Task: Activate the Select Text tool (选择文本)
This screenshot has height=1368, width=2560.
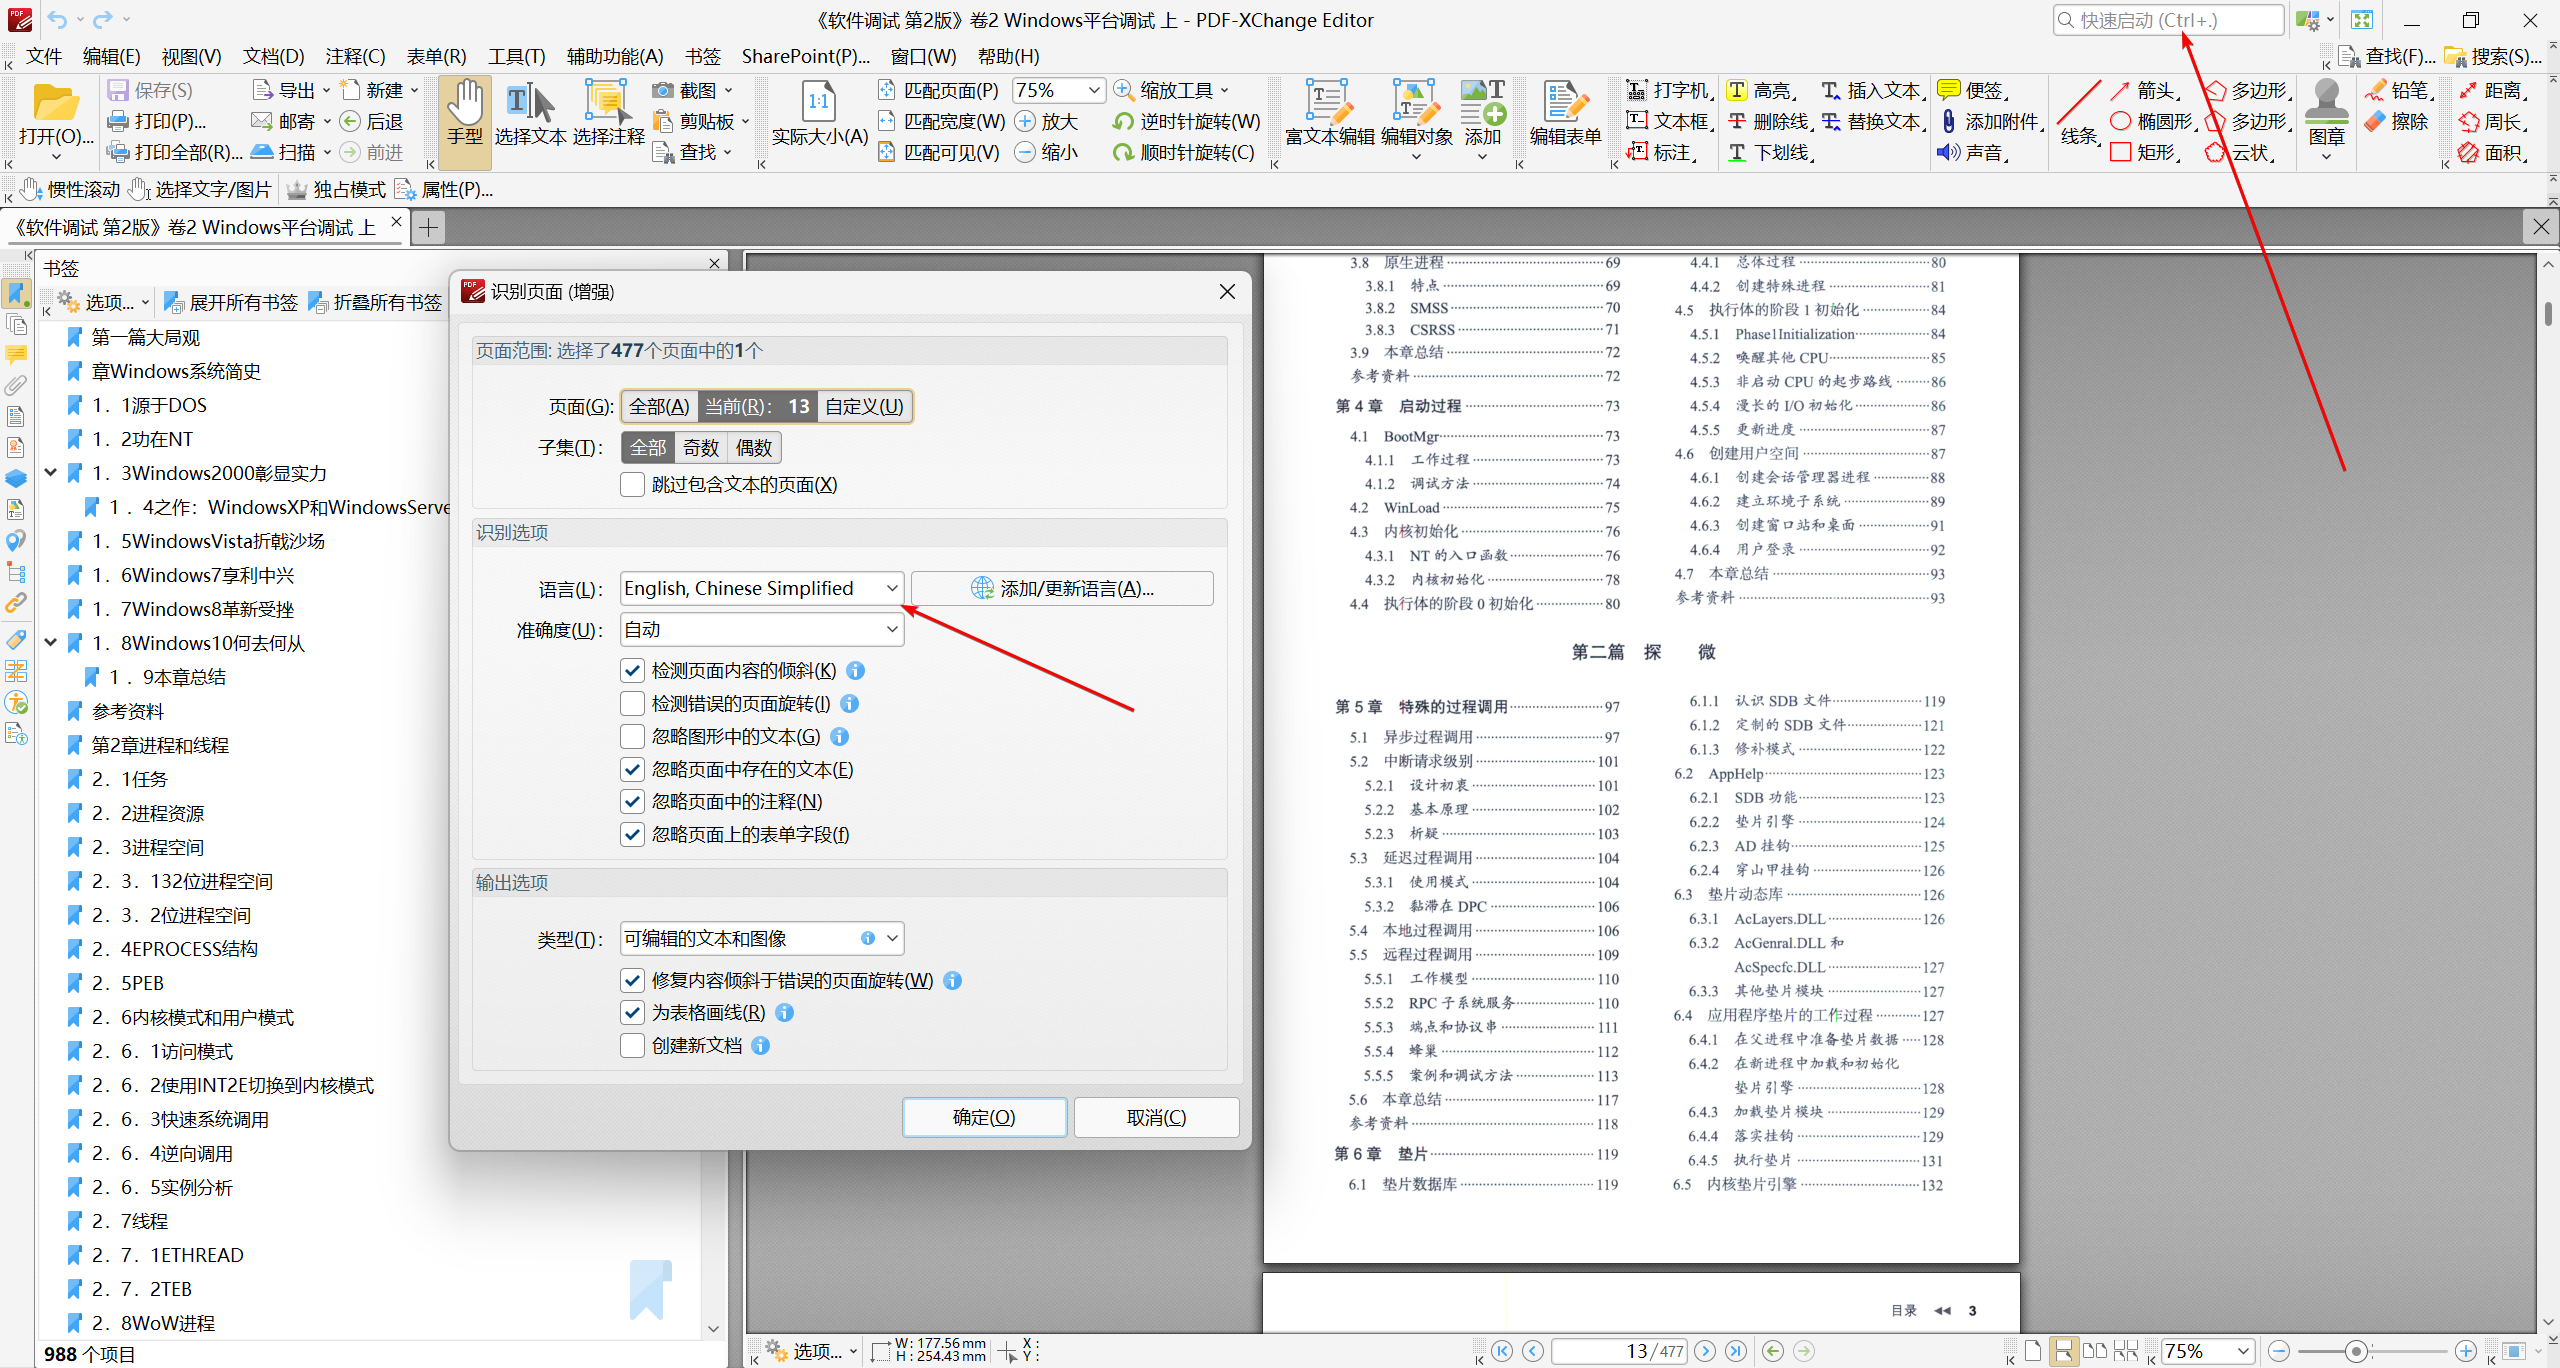Action: (530, 114)
